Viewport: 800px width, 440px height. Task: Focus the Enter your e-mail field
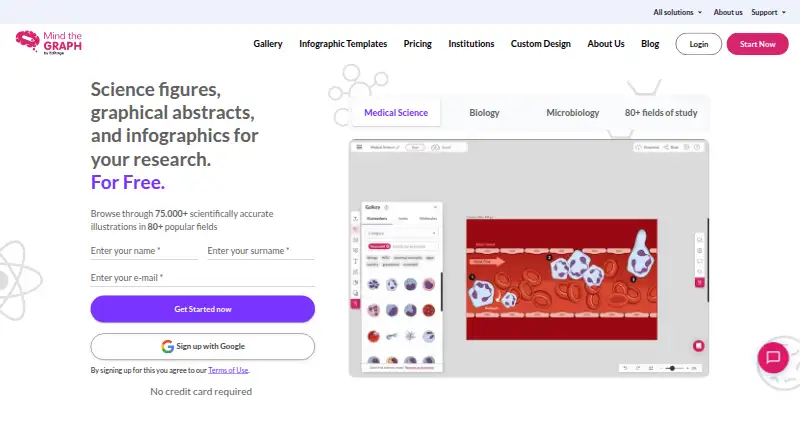203,278
